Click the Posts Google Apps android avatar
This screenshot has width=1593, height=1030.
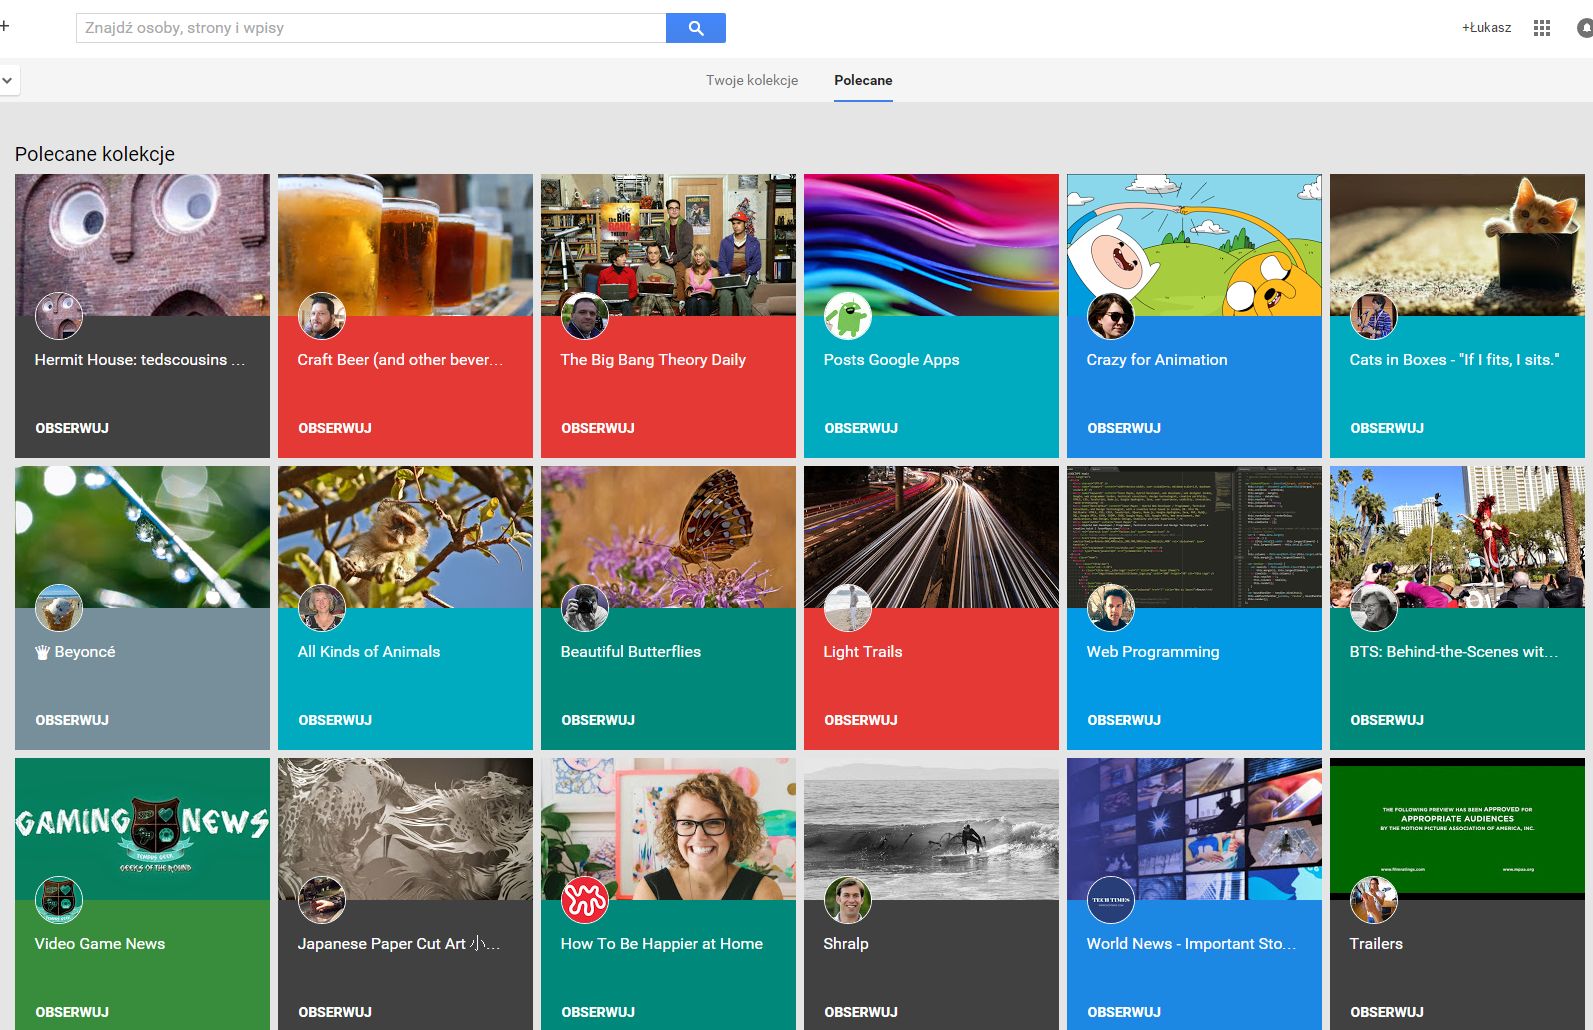pos(848,316)
